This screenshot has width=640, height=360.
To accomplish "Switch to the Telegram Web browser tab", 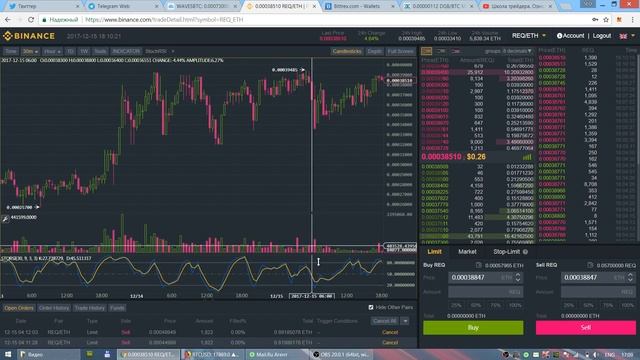I will [122, 6].
